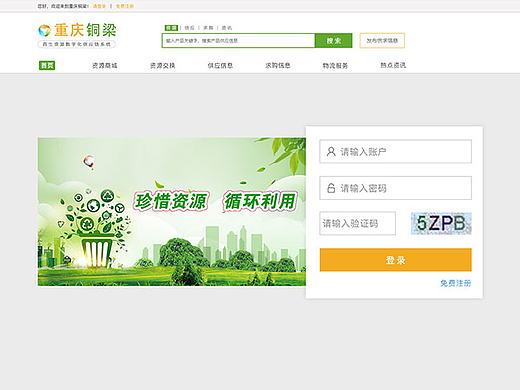Image resolution: width=520 pixels, height=390 pixels.
Task: Click the 请登录 link in the top bar
Action: coord(99,6)
